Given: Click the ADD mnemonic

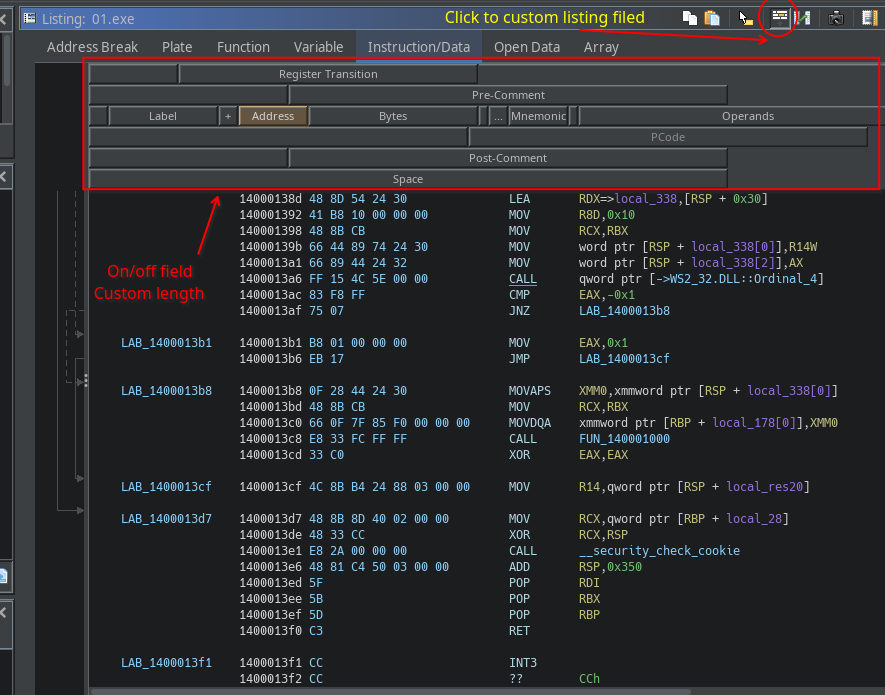Looking at the screenshot, I should [519, 566].
